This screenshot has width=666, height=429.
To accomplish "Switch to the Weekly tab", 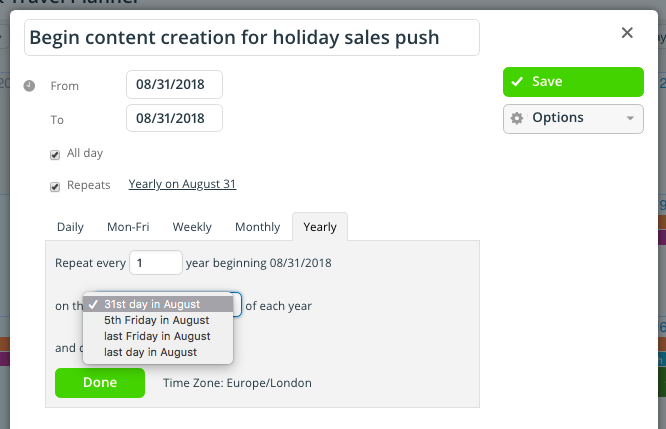I will click(192, 227).
